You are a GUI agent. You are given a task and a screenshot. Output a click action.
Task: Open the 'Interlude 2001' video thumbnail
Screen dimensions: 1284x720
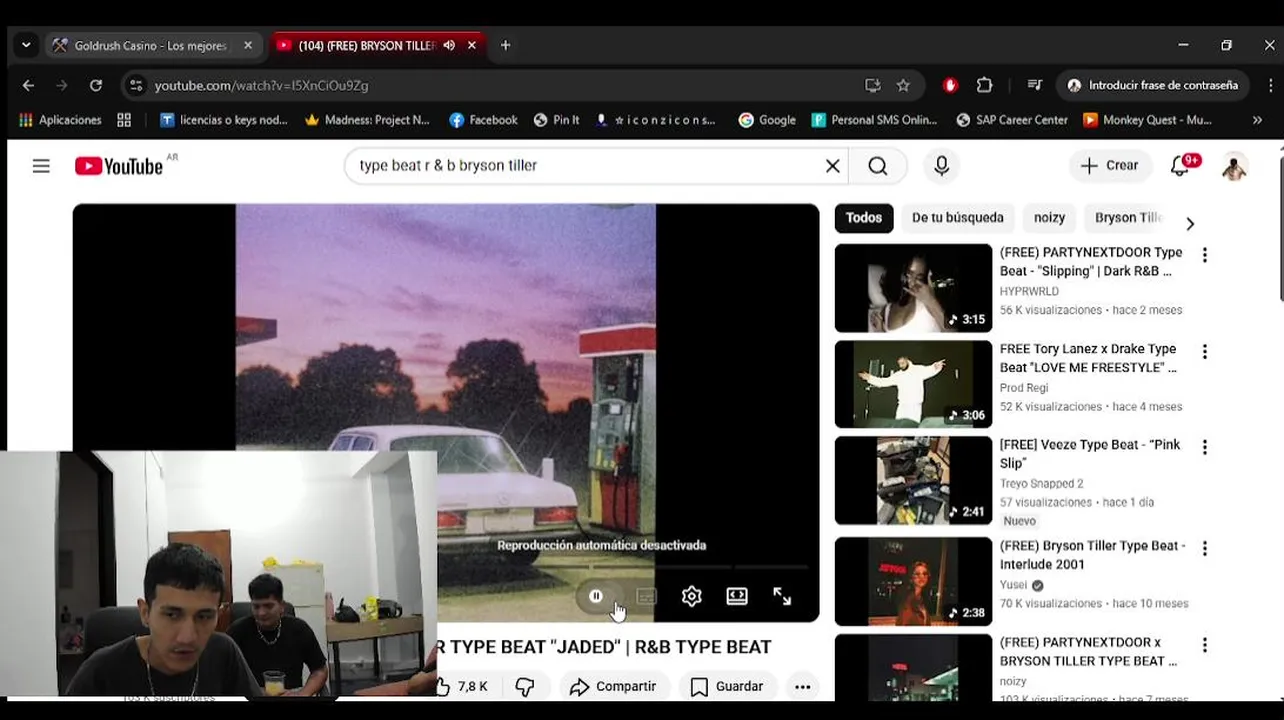pyautogui.click(x=913, y=581)
